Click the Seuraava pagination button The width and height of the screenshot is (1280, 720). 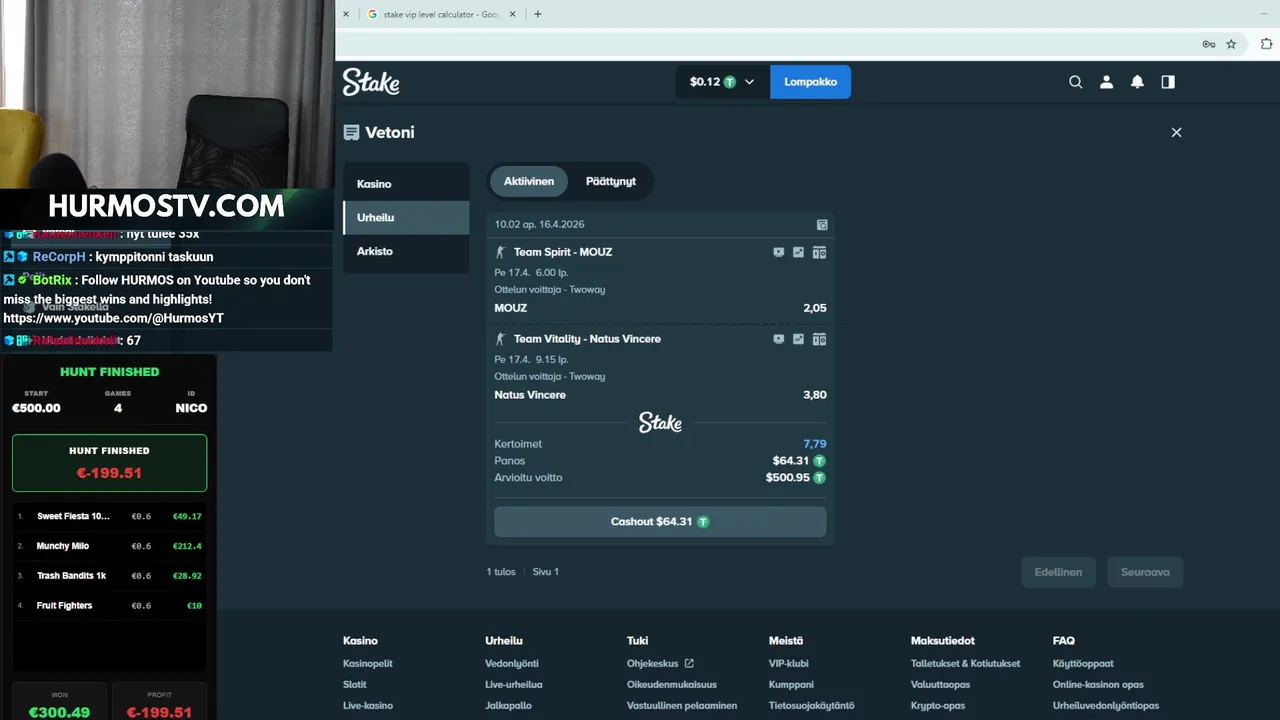[1145, 572]
